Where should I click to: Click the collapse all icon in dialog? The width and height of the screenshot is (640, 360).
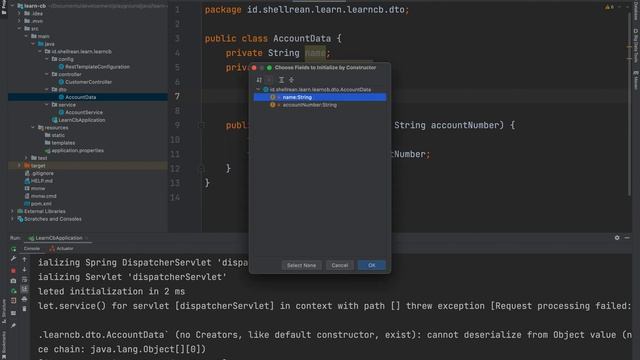tap(291, 80)
